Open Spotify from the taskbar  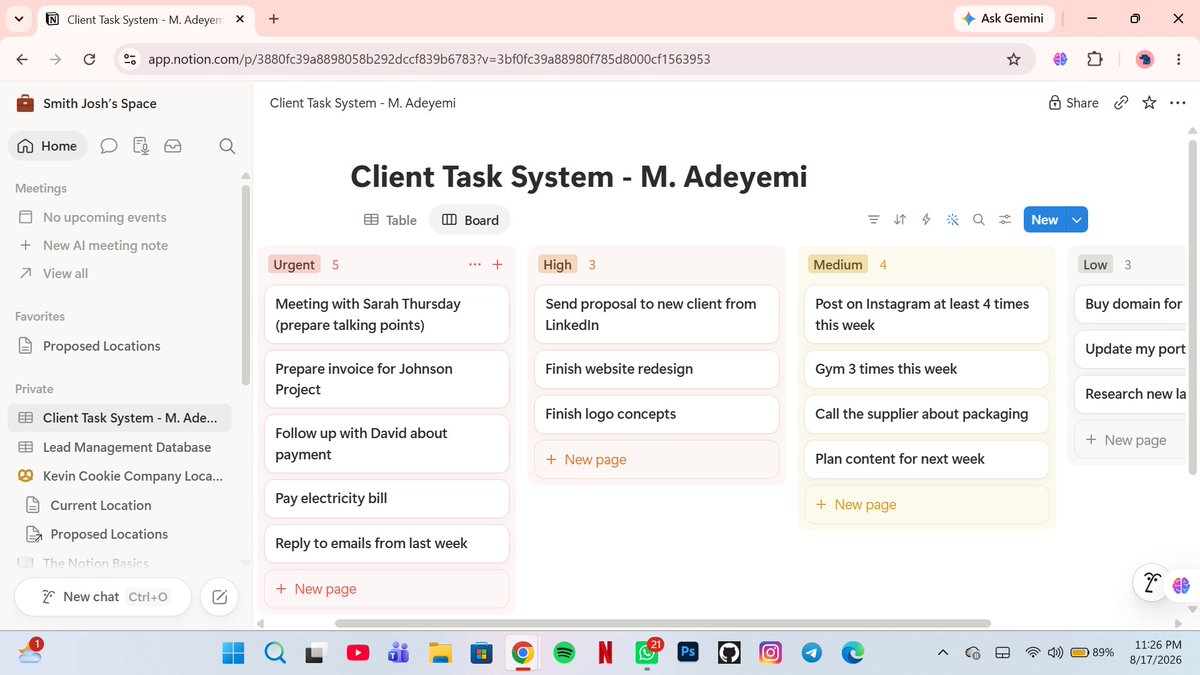pos(564,653)
